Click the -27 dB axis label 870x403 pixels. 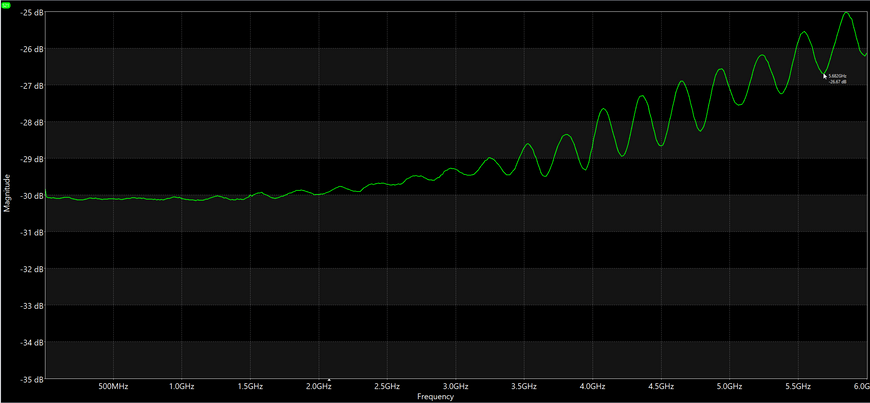pos(32,85)
